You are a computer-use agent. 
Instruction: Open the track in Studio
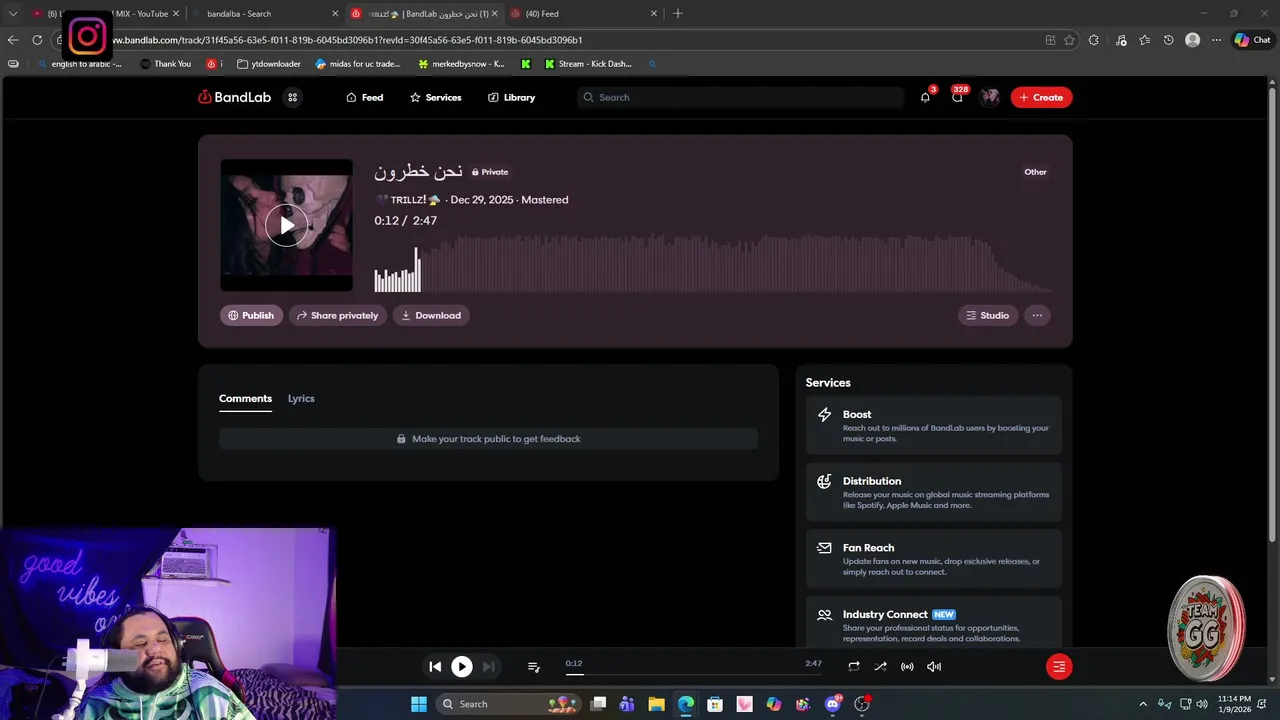coord(988,315)
